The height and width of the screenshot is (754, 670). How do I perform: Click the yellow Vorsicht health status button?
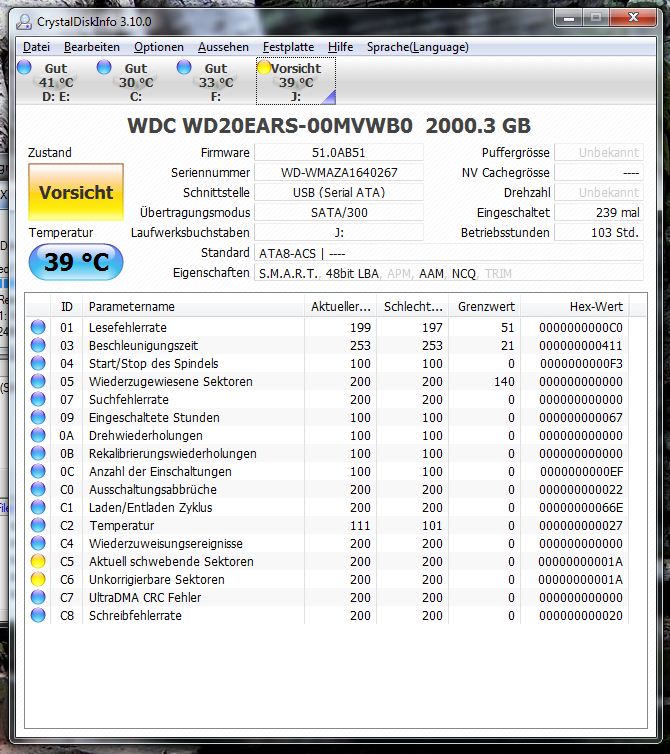coord(76,192)
